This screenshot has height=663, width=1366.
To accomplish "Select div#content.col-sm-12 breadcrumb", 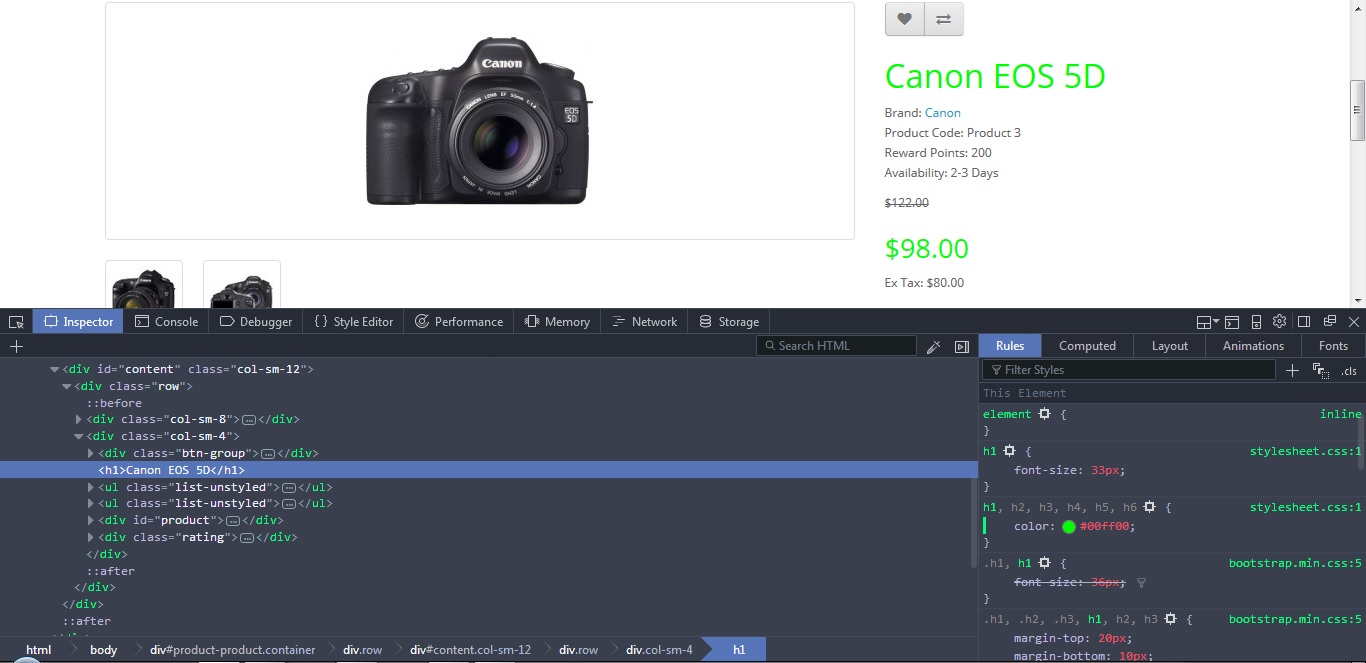I will (x=470, y=650).
